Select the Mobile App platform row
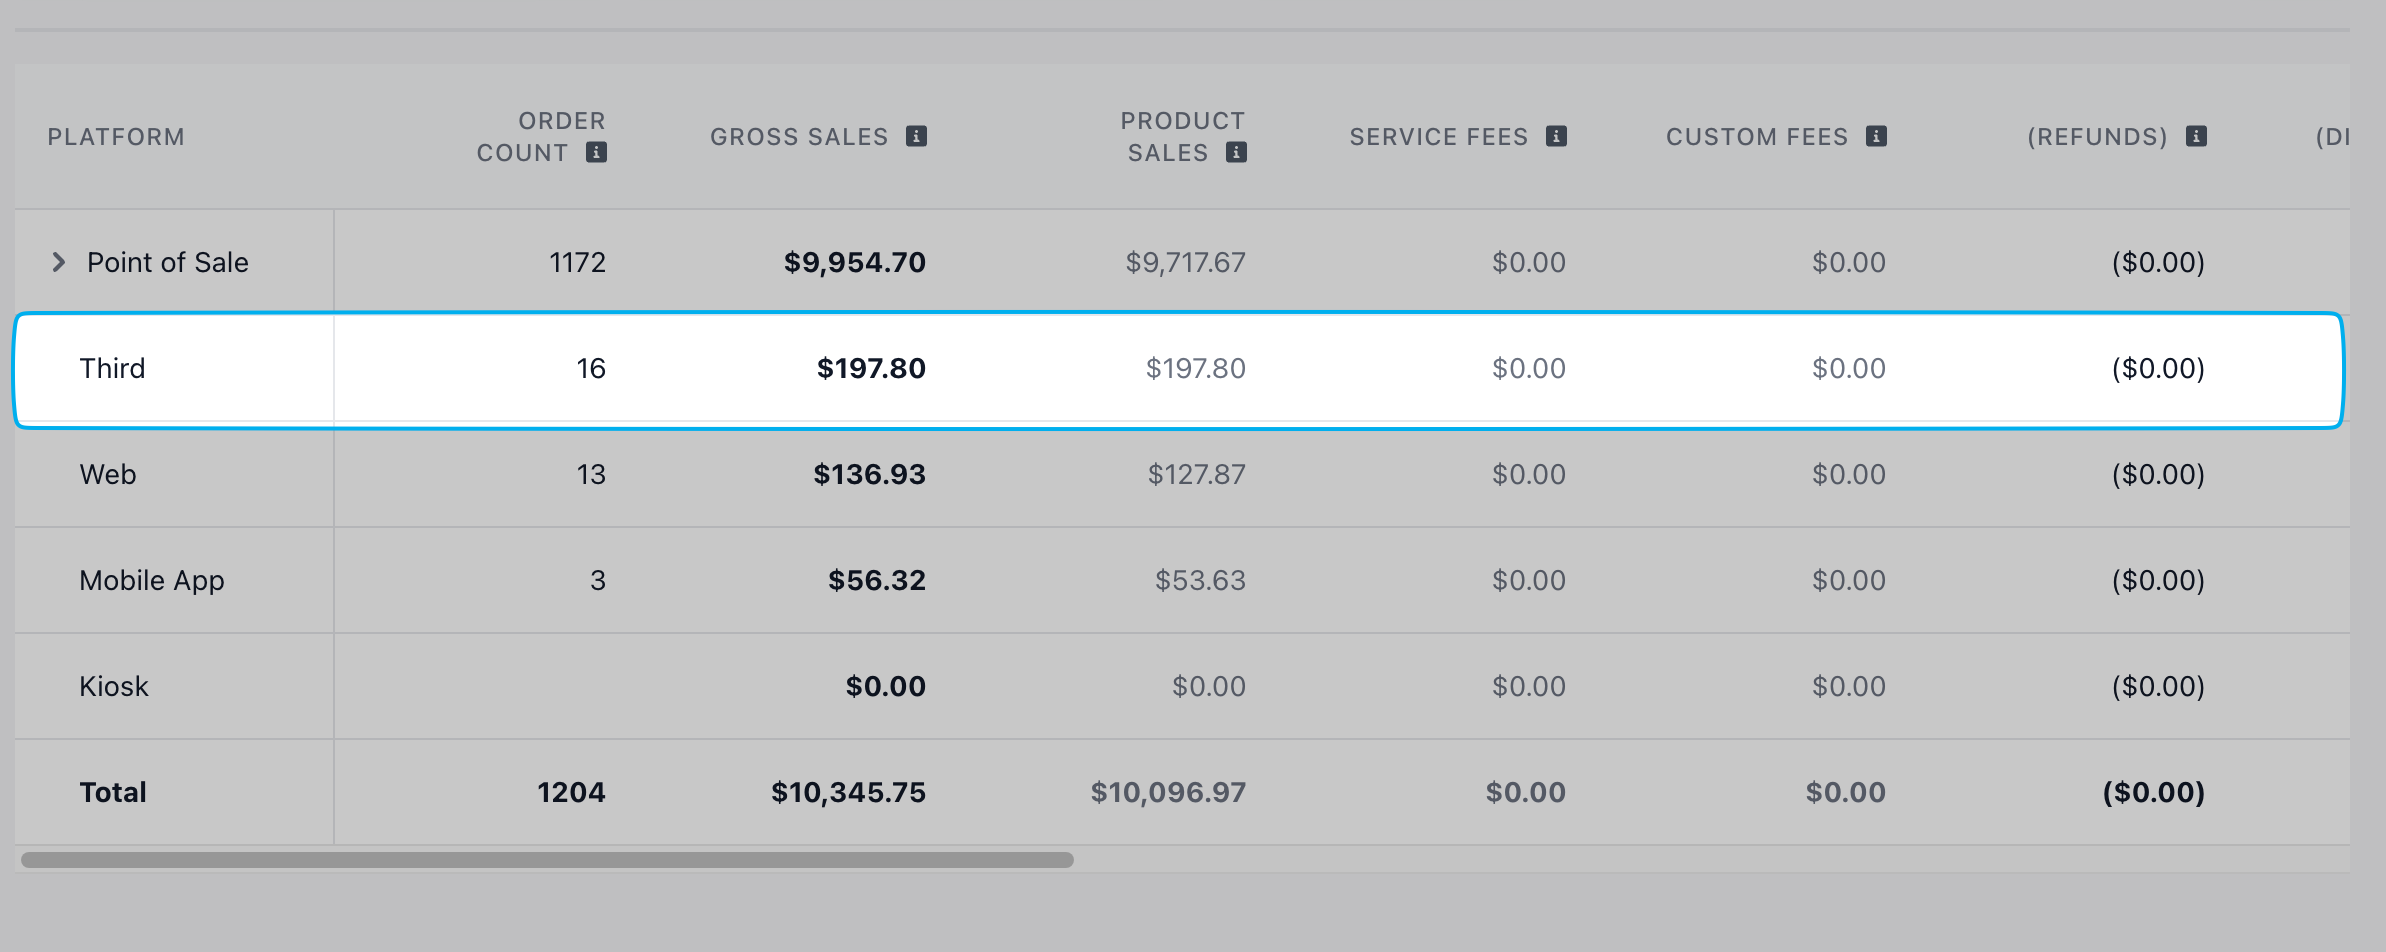 [1182, 580]
